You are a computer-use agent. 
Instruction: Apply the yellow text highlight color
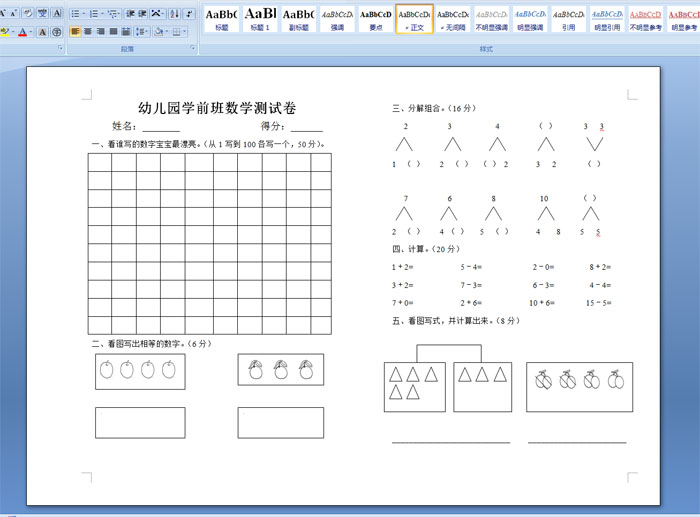click(4, 32)
